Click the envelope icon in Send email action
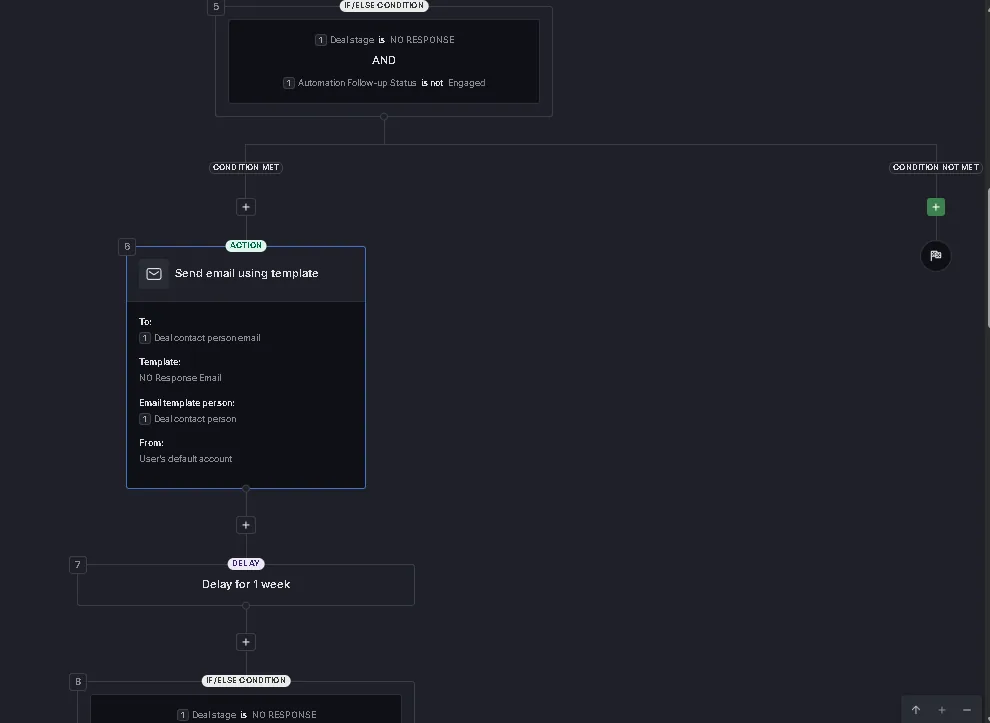Image resolution: width=990 pixels, height=723 pixels. pyautogui.click(x=154, y=273)
